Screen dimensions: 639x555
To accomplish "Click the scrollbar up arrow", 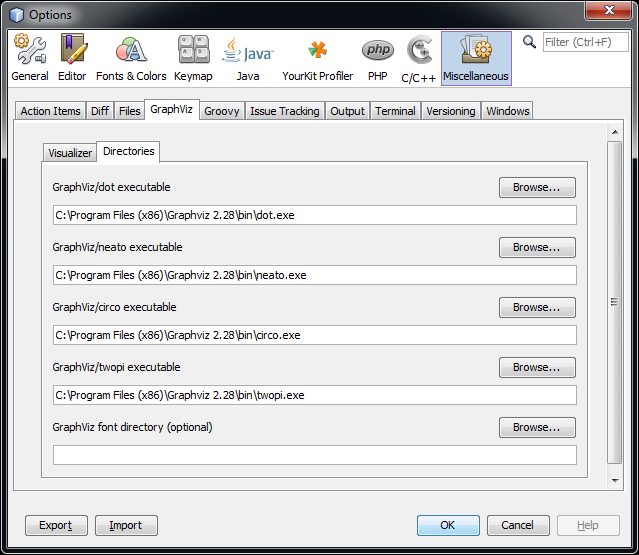I will tap(615, 132).
